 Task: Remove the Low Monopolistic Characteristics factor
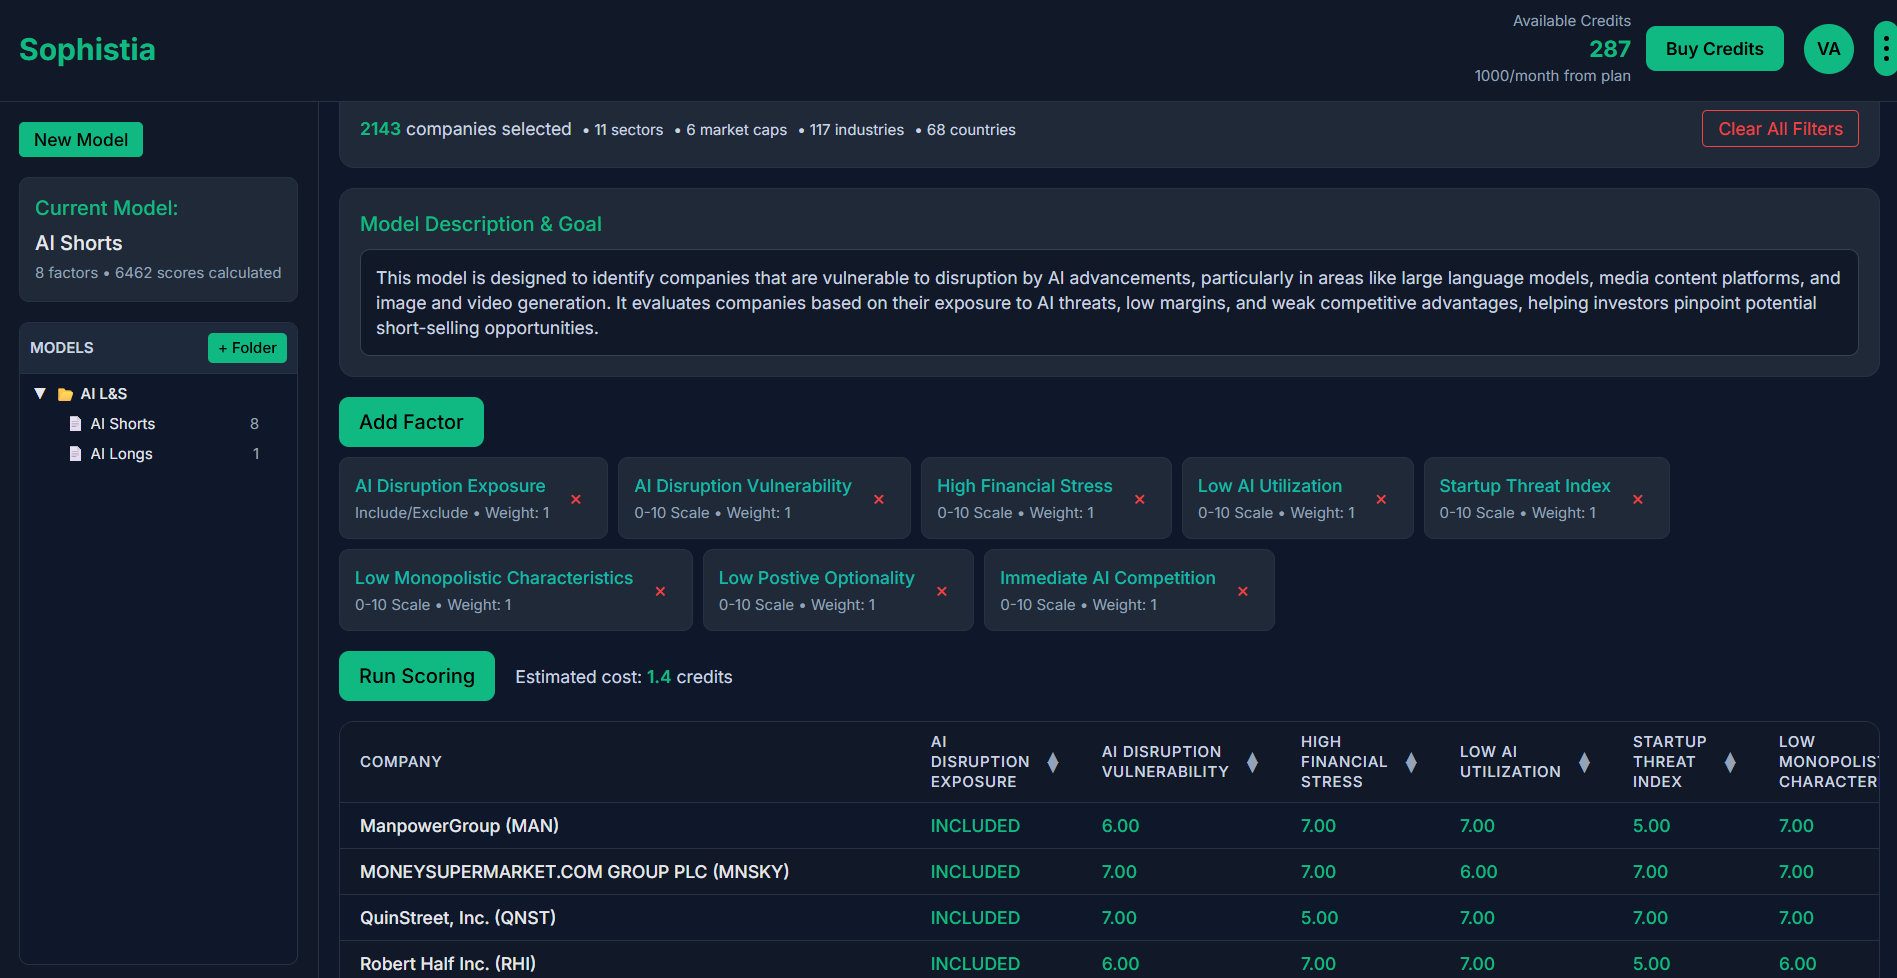coord(660,591)
